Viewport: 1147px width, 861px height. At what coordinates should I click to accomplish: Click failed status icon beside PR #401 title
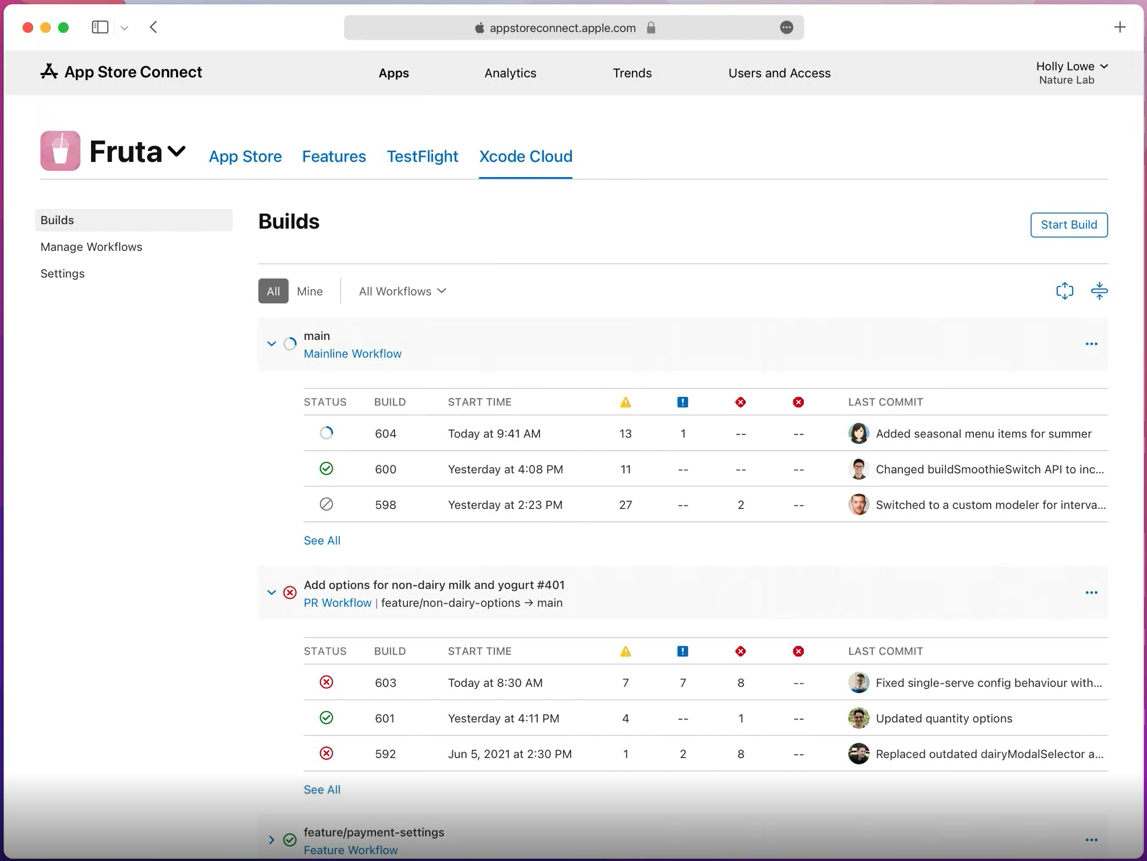click(x=290, y=593)
